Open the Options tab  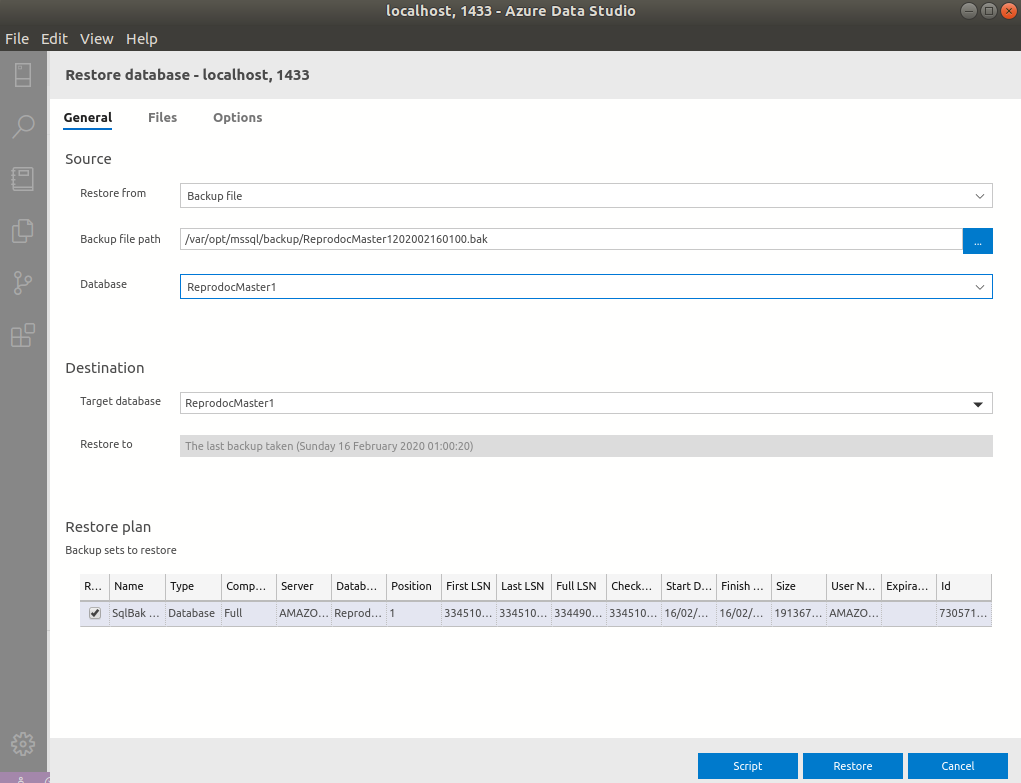click(x=237, y=117)
